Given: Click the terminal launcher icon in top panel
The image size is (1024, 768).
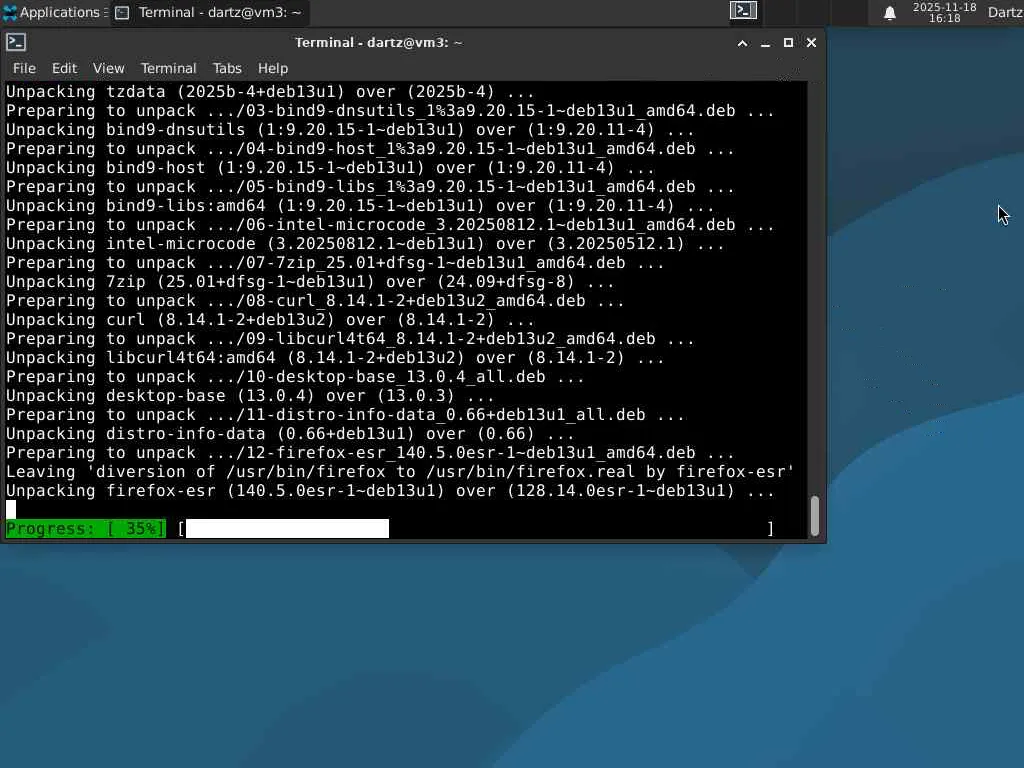Looking at the screenshot, I should [743, 11].
